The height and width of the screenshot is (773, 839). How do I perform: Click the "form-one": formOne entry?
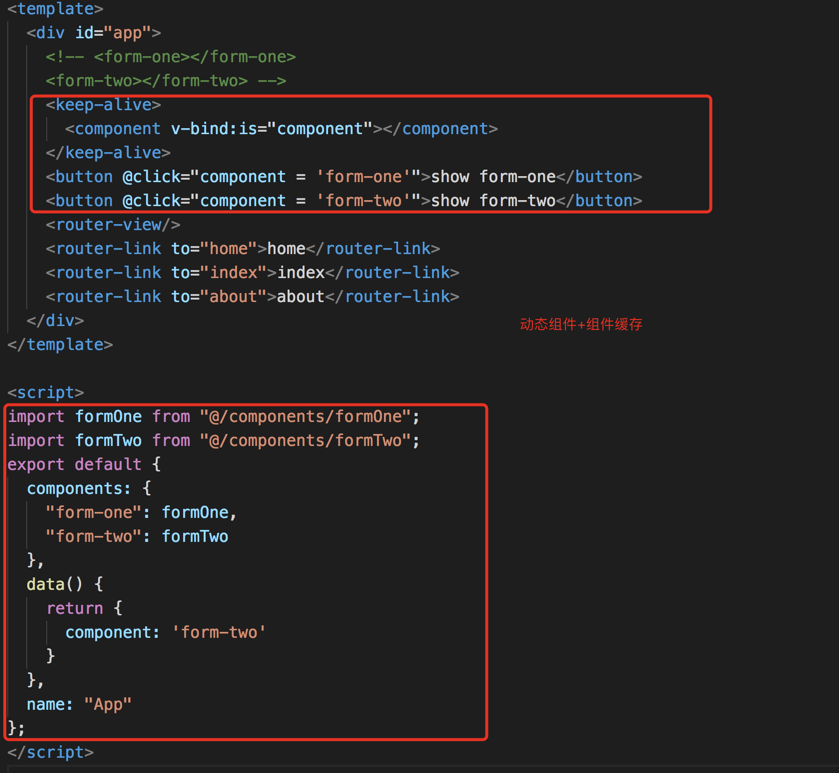(x=142, y=512)
